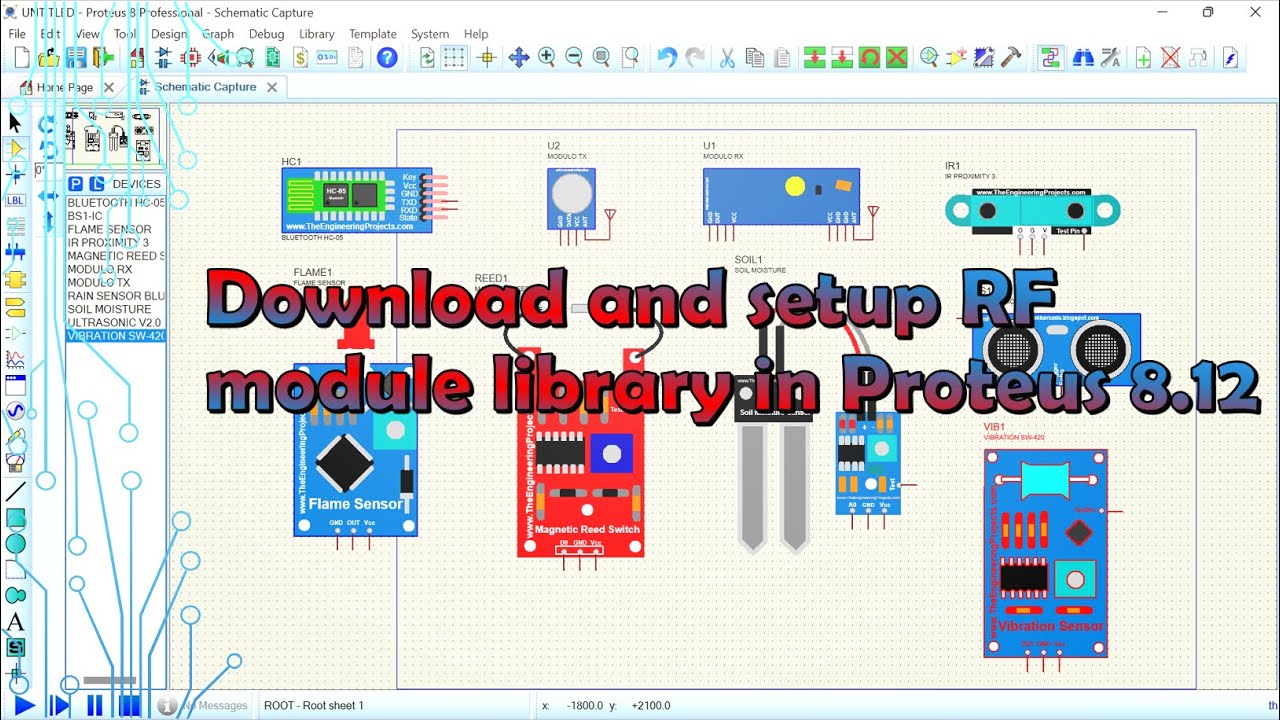Click the Copy to clipboard icon
The image size is (1280, 720).
[755, 58]
